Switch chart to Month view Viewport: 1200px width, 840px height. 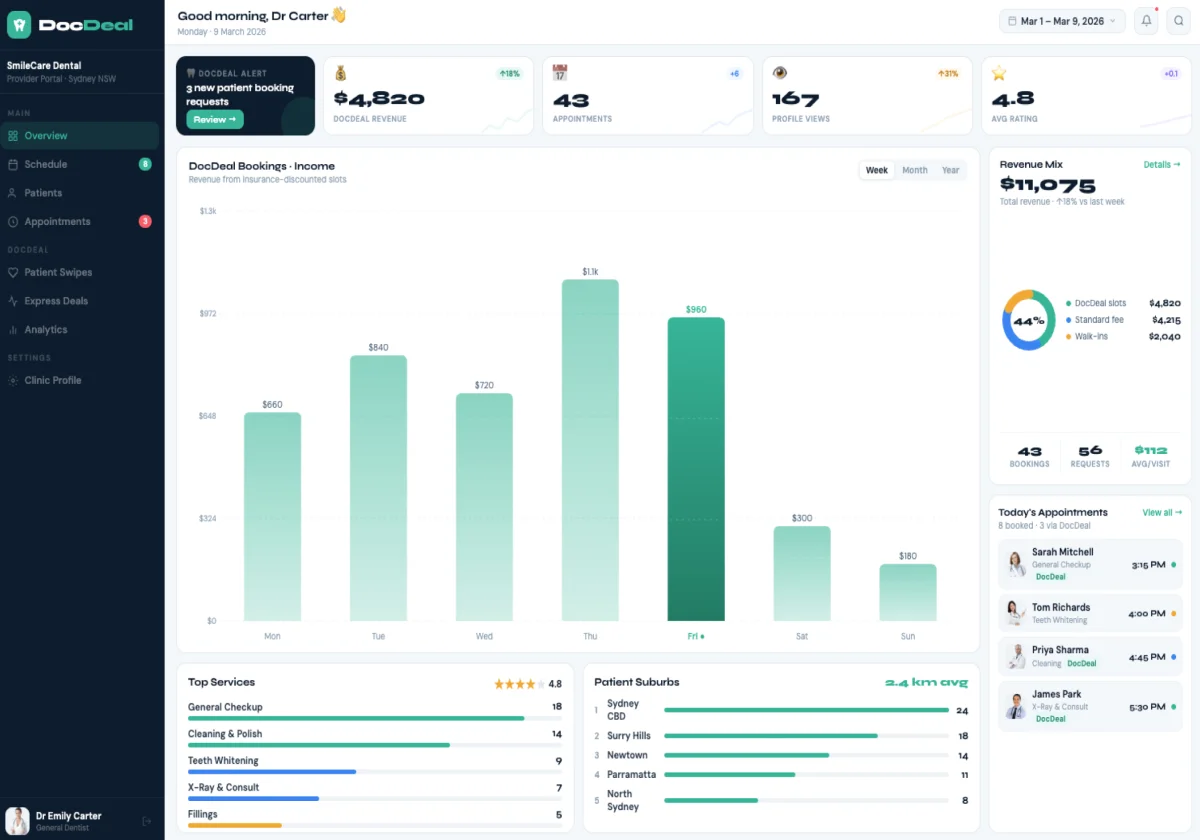pyautogui.click(x=914, y=170)
